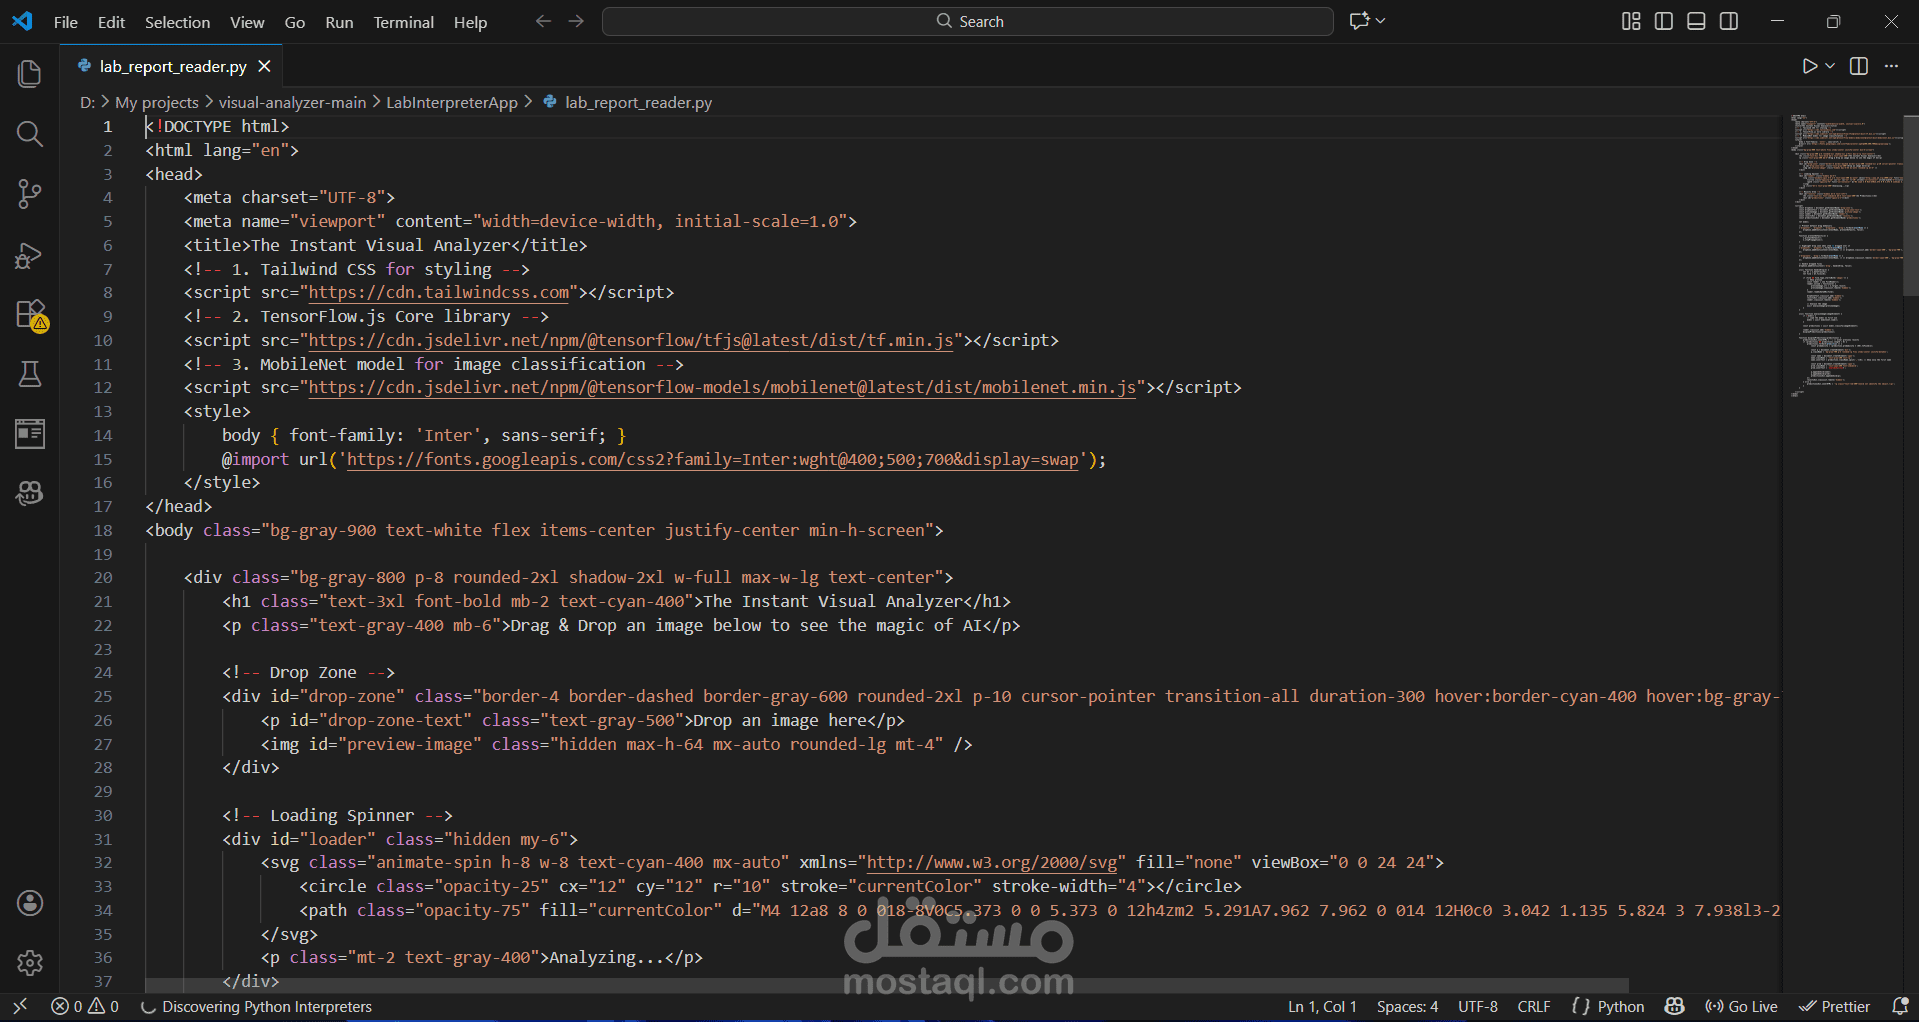Open the remote window icon in the status bar
Screen dimensions: 1919x1022
coord(20,1006)
